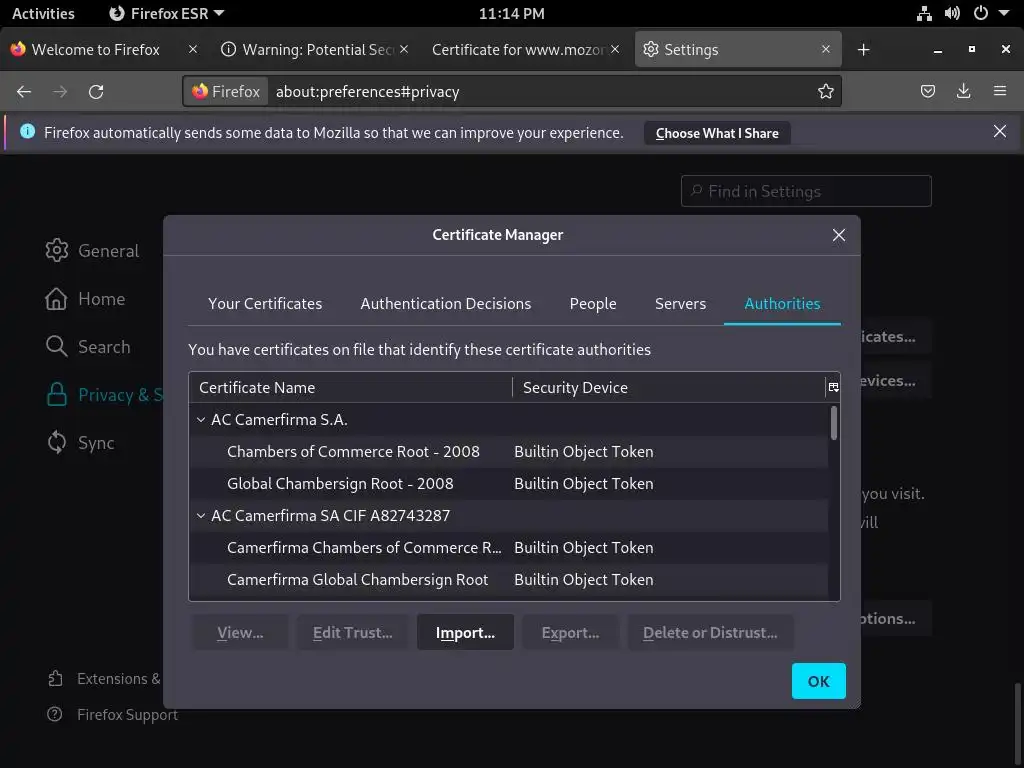Select Camerfirma Global Chambersign Root row
The height and width of the screenshot is (768, 1024).
508,580
